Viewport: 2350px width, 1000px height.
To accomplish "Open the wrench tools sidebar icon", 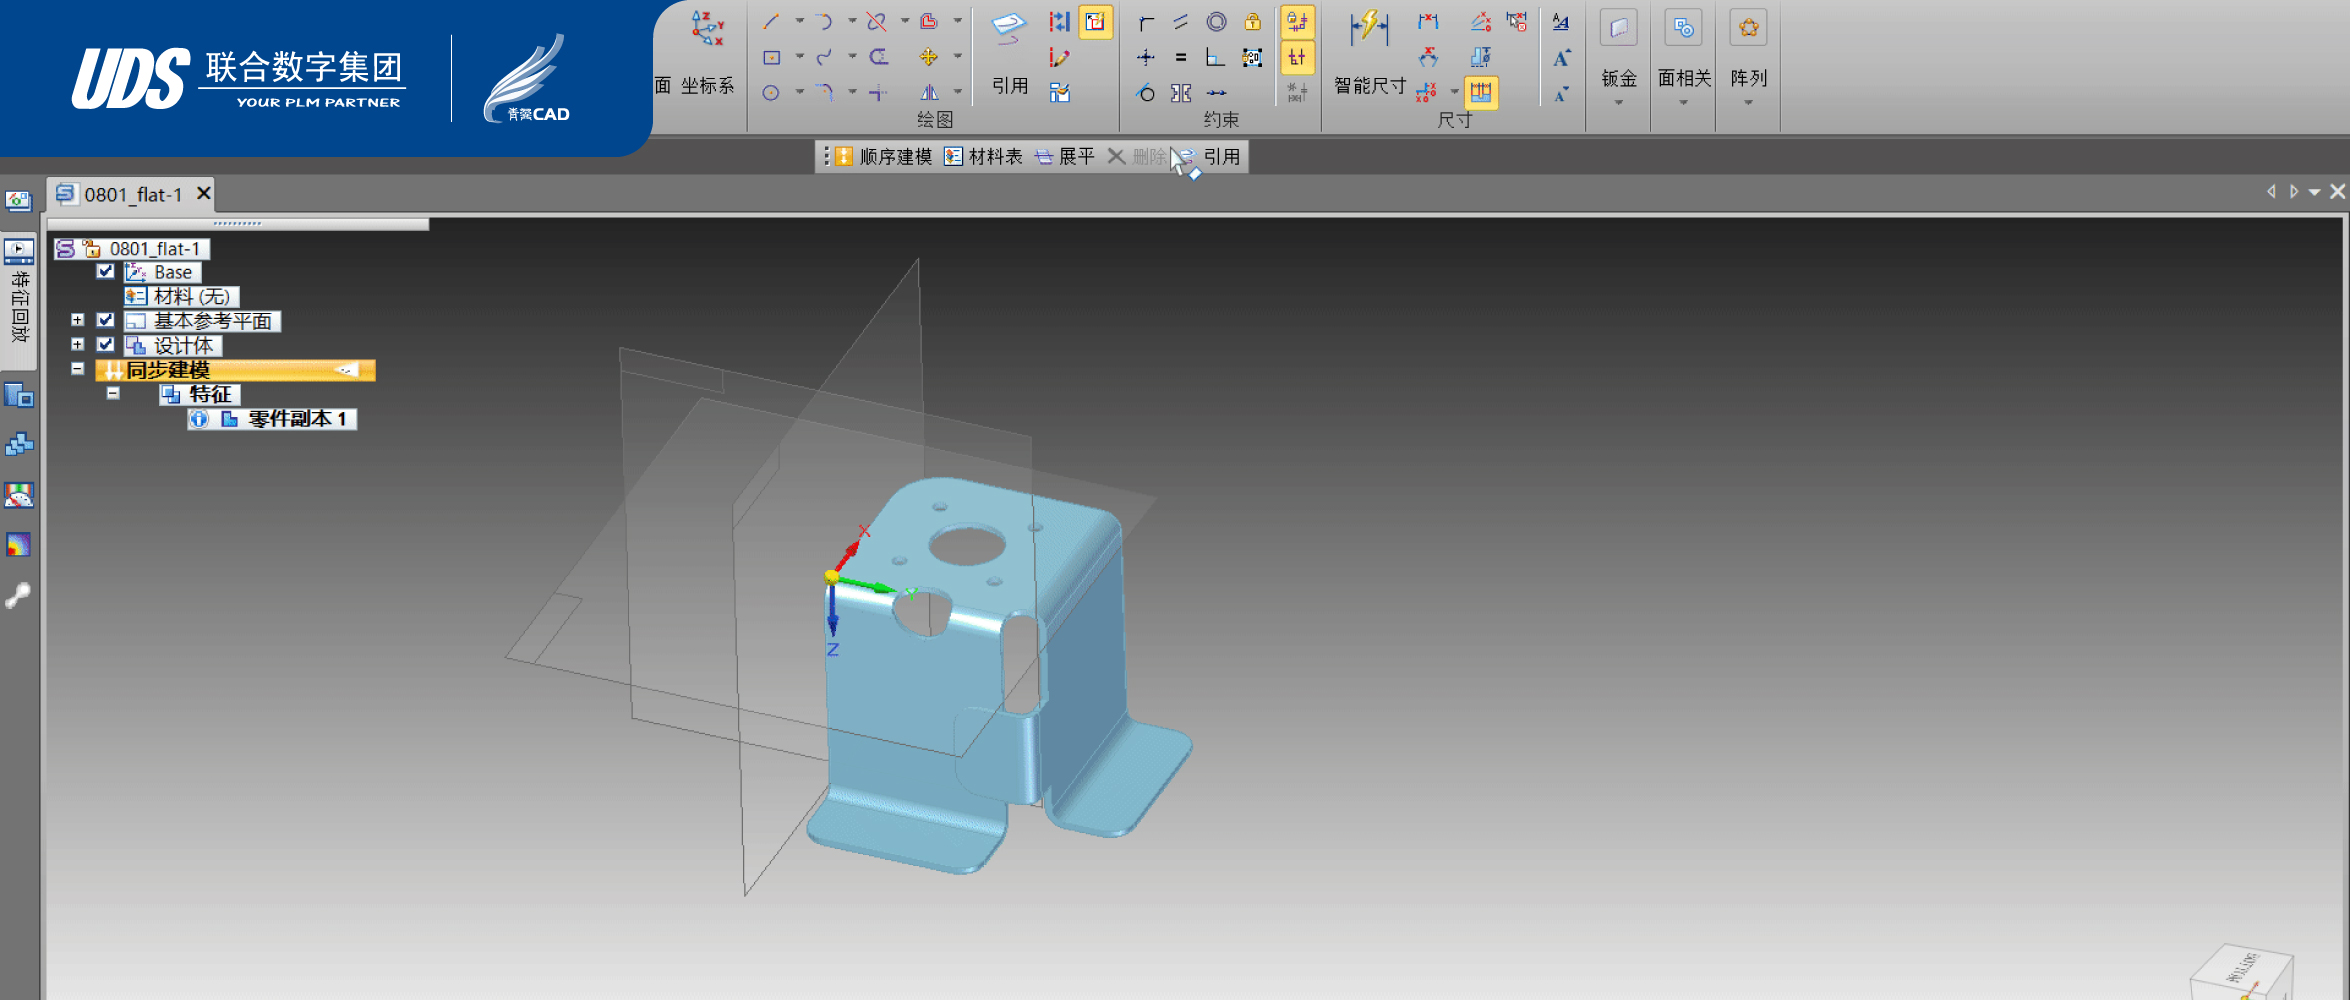I will coord(18,595).
